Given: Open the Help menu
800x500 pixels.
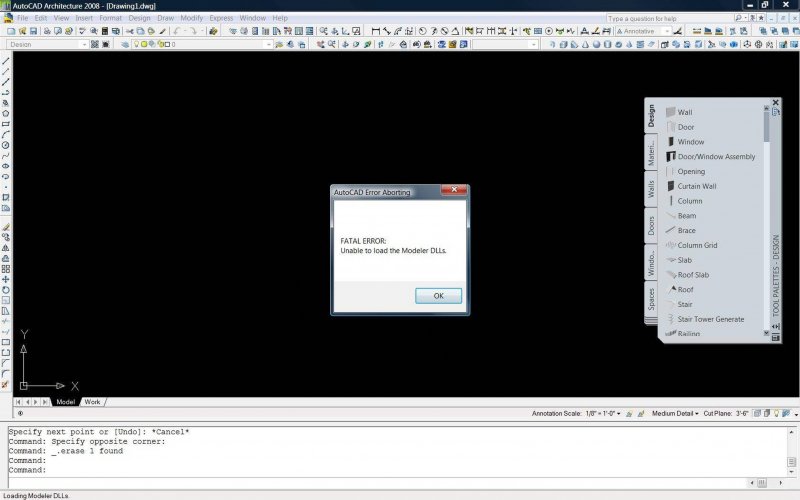Looking at the screenshot, I should [280, 18].
